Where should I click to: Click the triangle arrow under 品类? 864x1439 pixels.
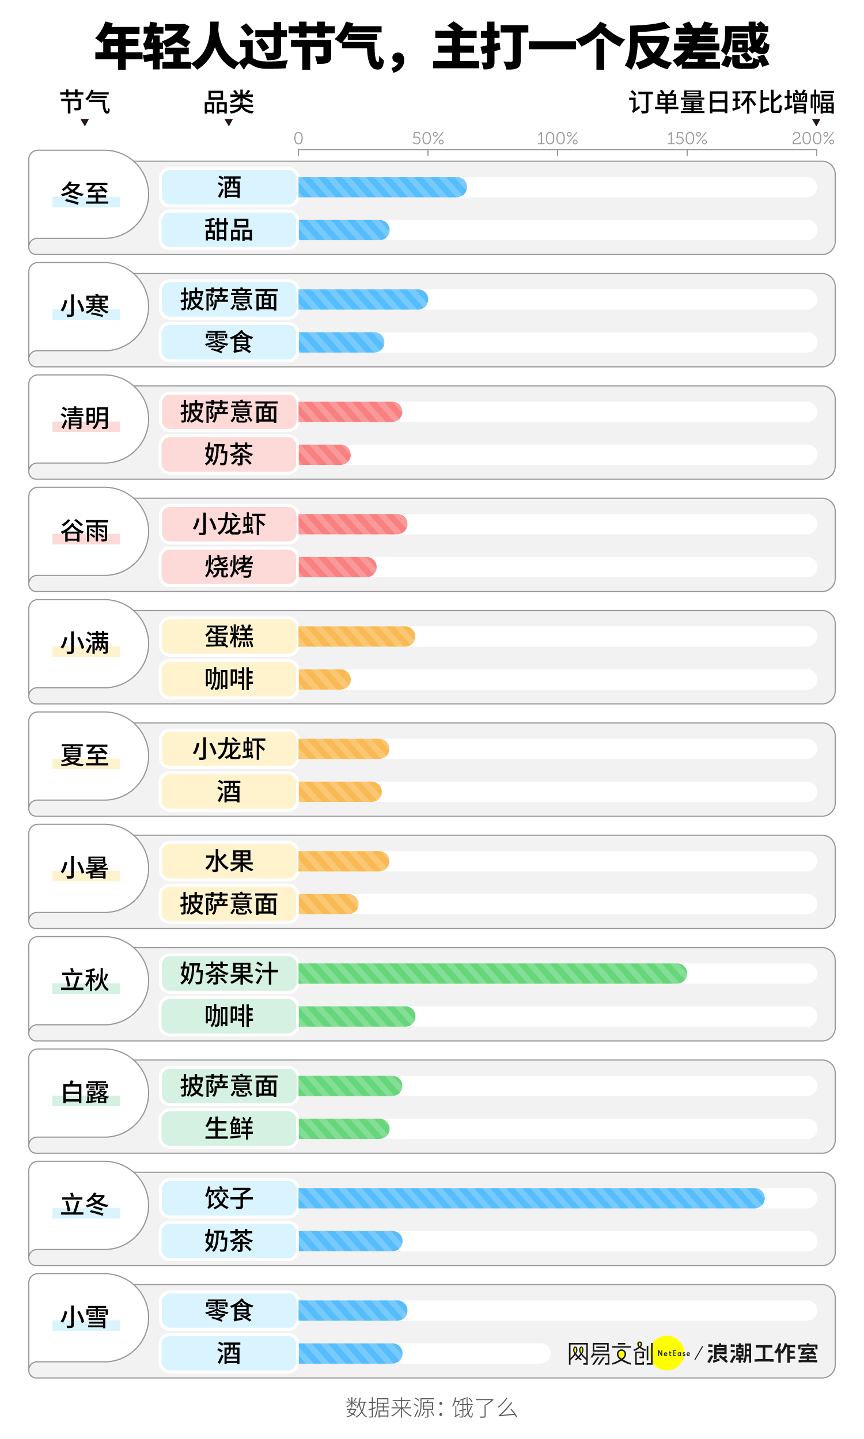(229, 123)
